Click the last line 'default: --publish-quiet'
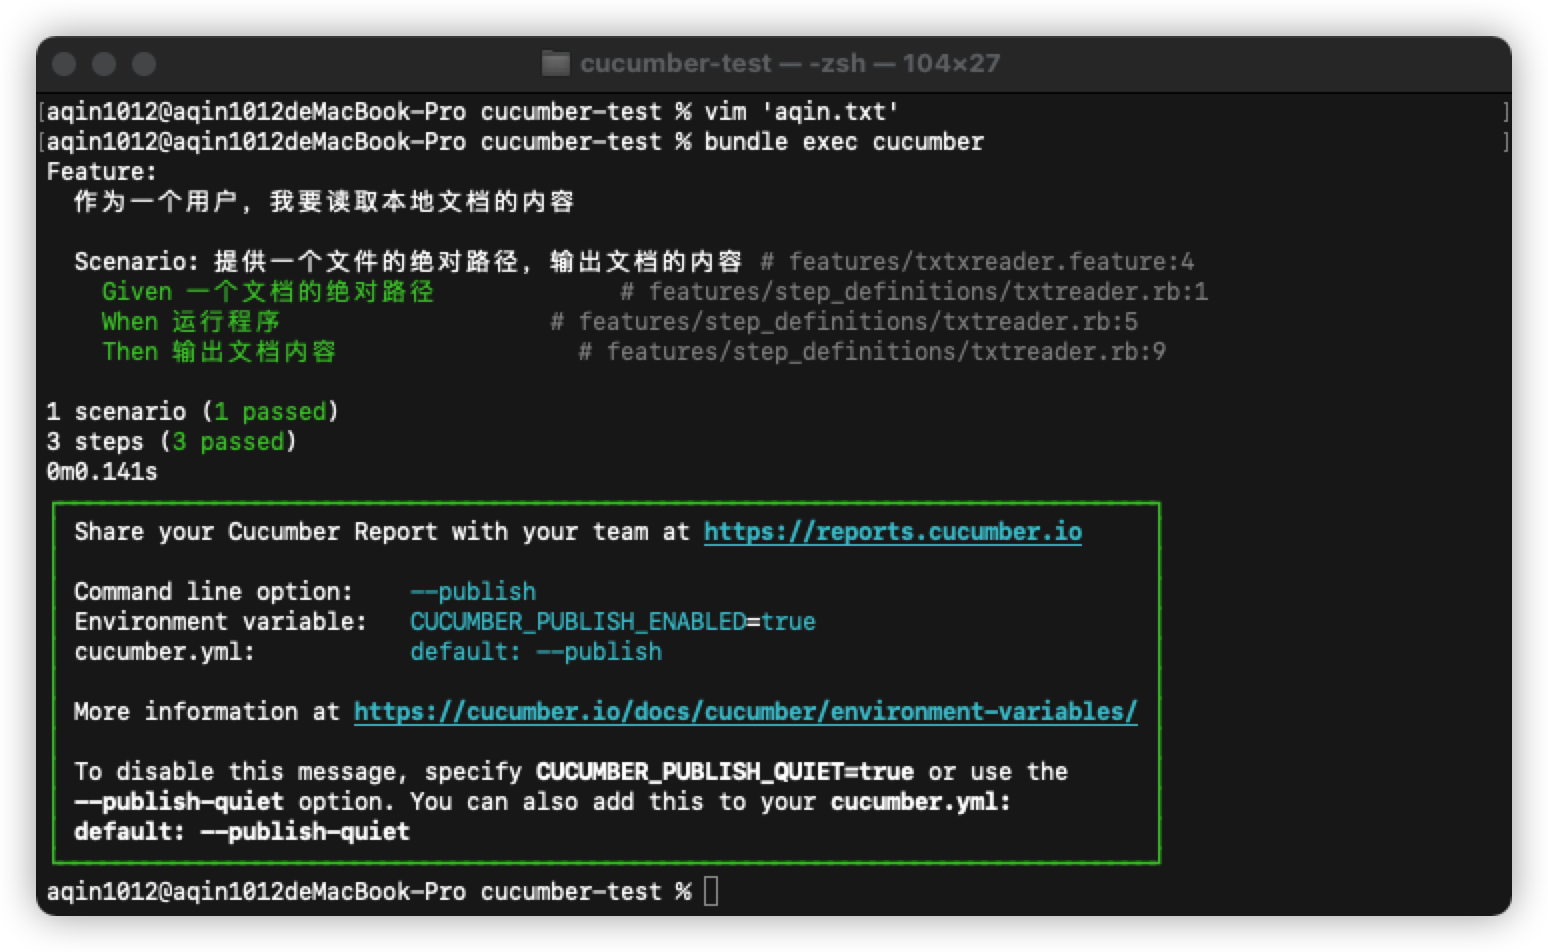This screenshot has width=1548, height=952. (x=242, y=832)
